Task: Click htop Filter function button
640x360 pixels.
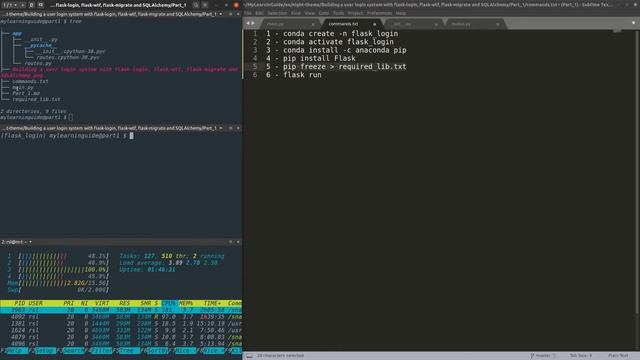Action: [x=102, y=351]
